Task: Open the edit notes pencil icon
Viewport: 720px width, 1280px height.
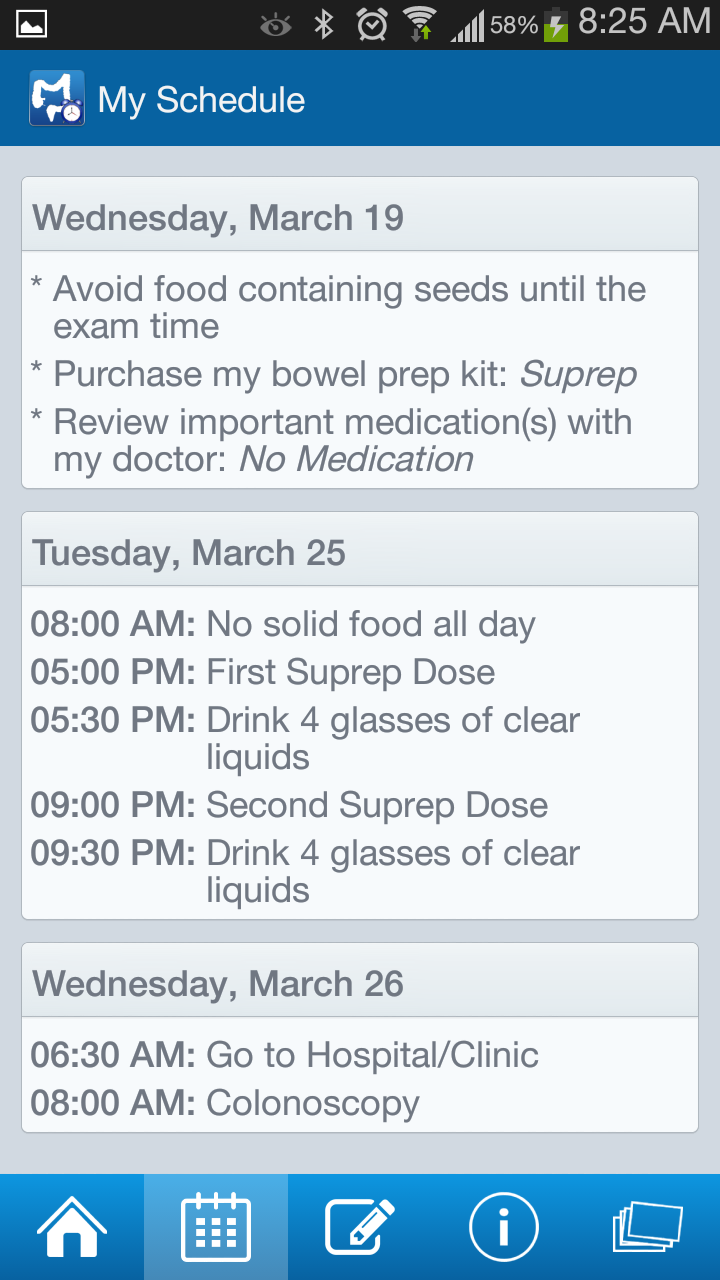Action: click(x=360, y=1226)
